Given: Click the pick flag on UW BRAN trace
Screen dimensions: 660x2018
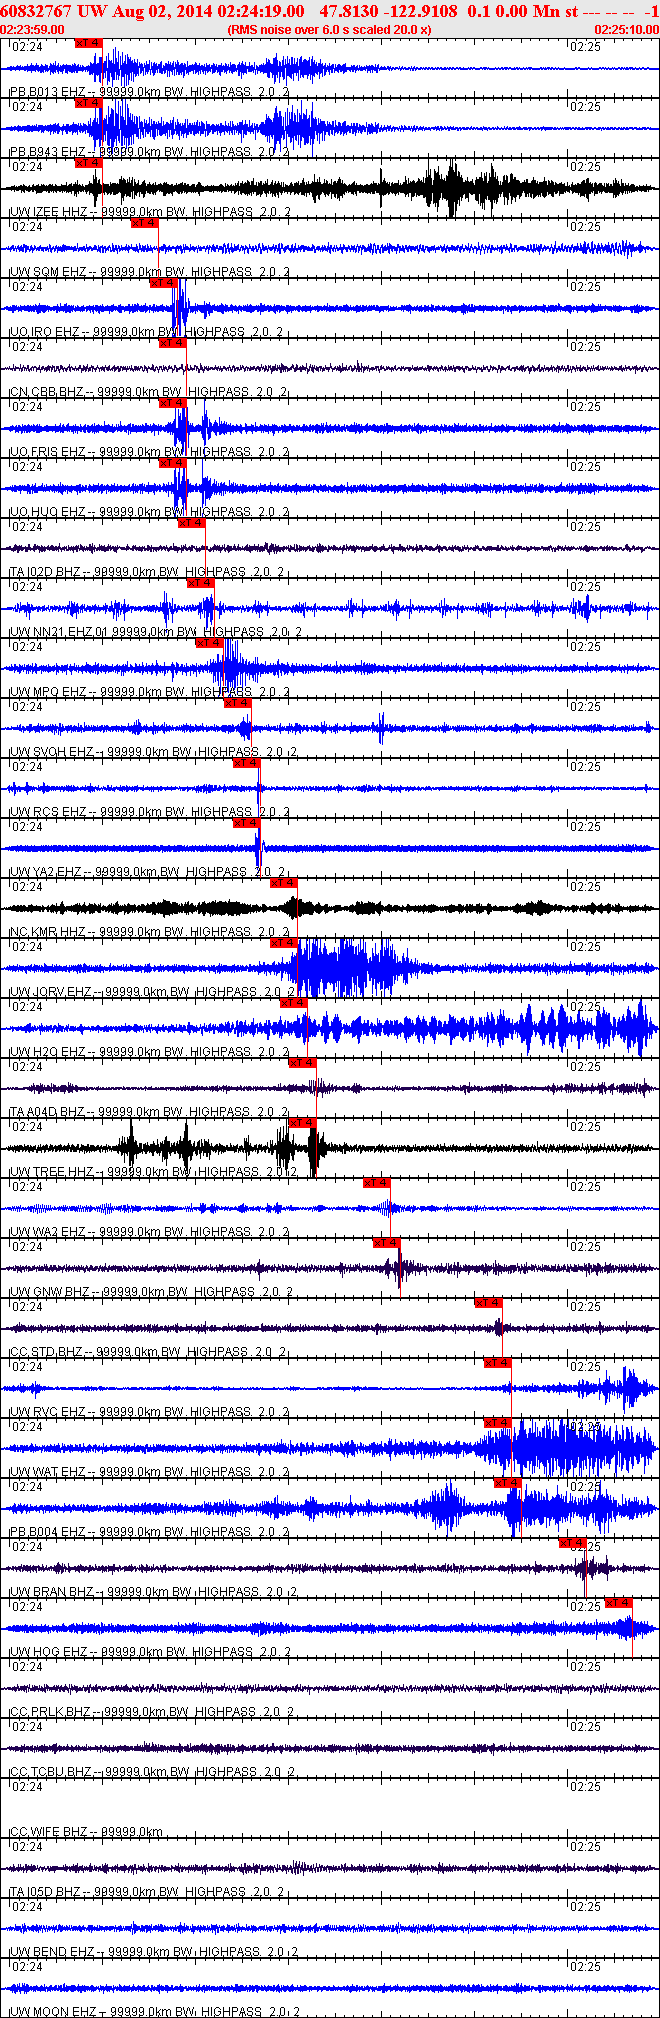Looking at the screenshot, I should (x=573, y=1543).
